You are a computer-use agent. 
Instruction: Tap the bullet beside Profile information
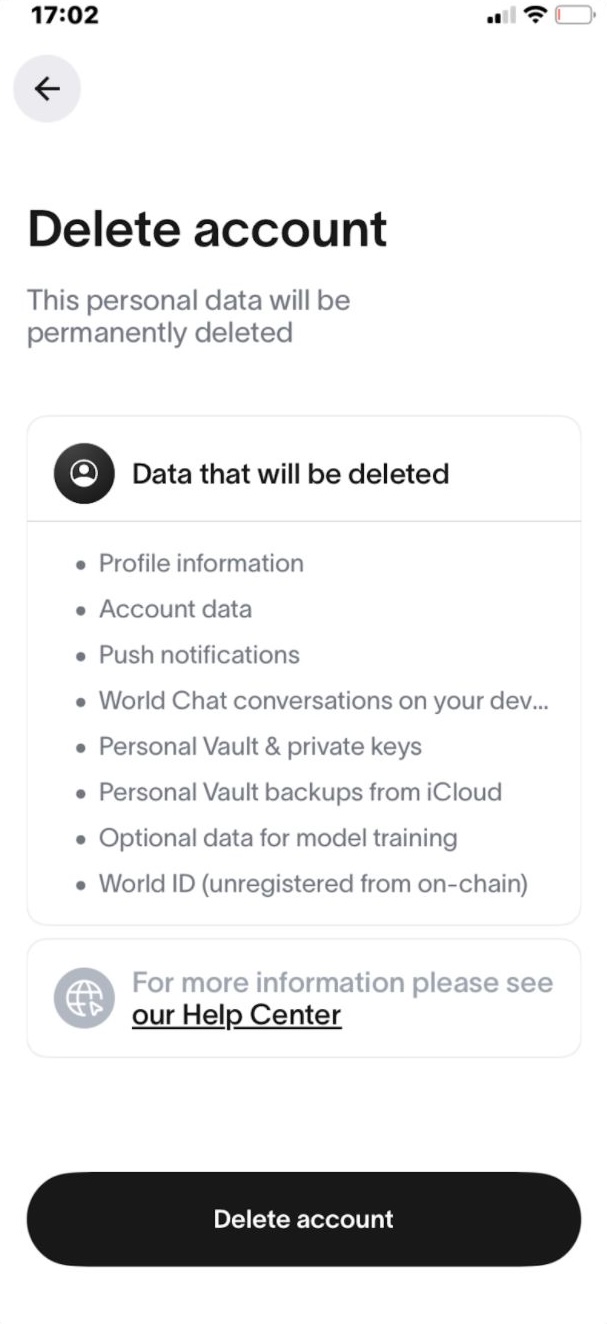point(80,564)
